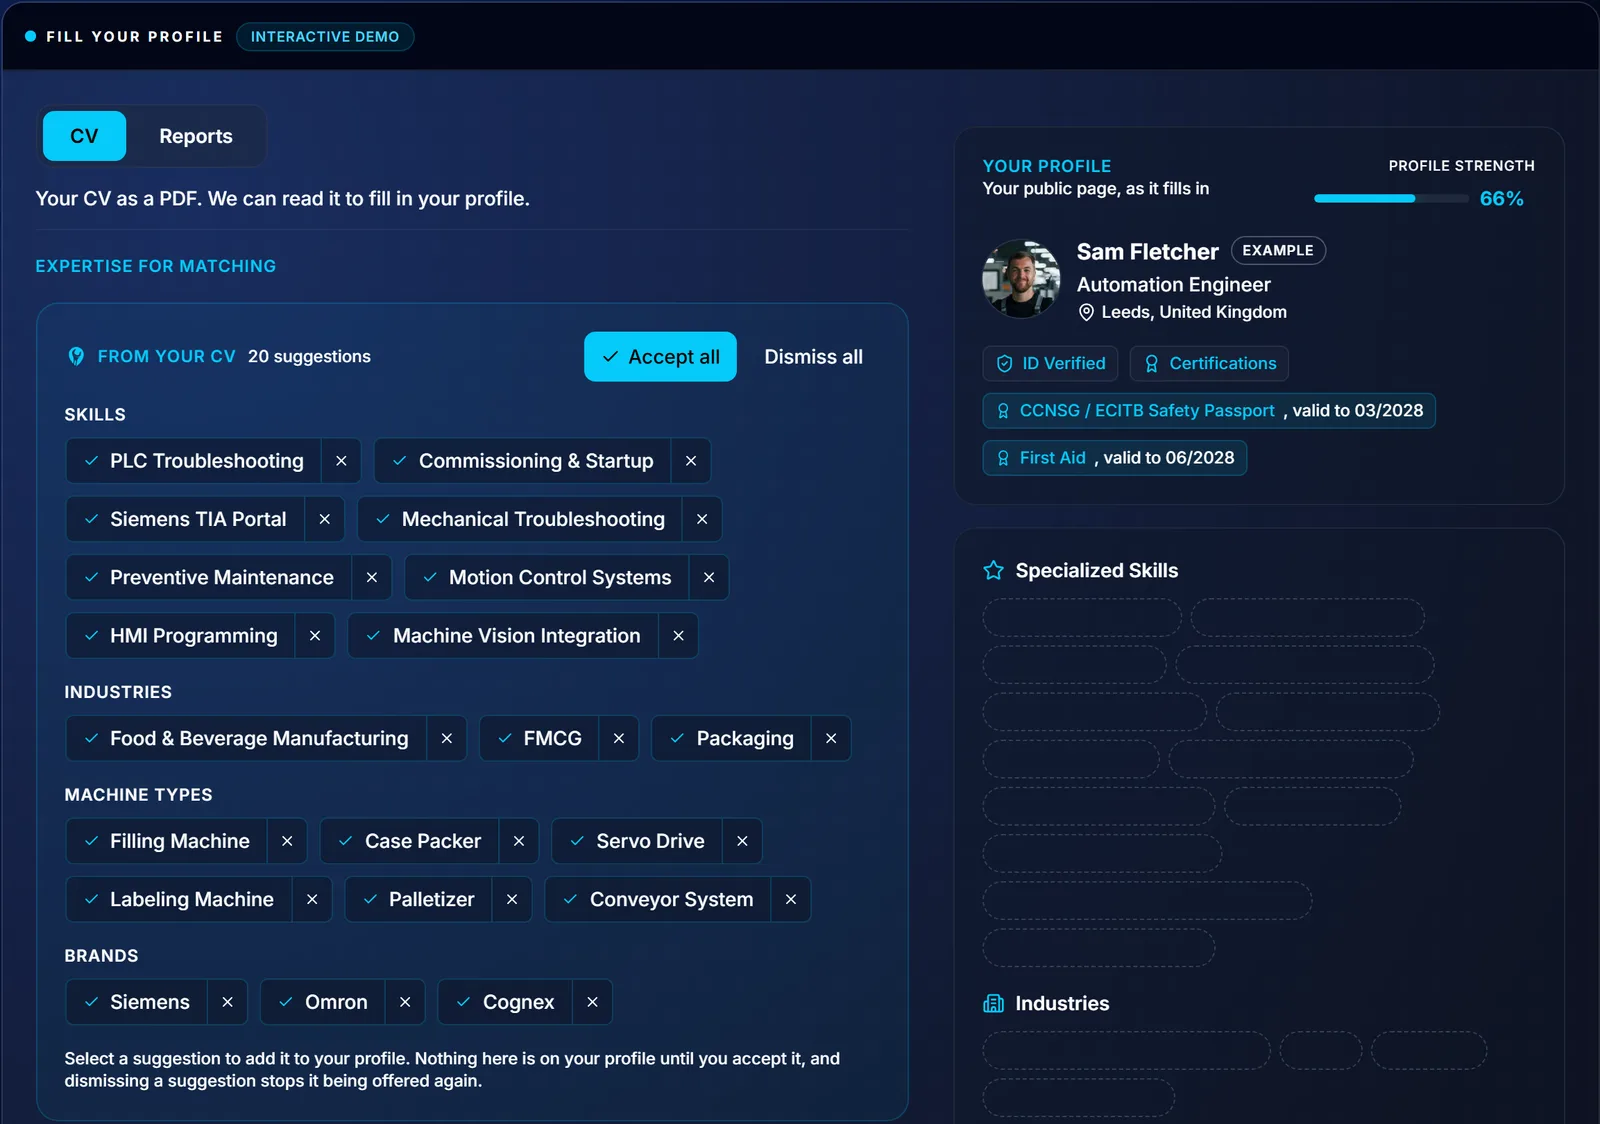This screenshot has height=1124, width=1600.
Task: Dismiss the Servo Drive suggestion
Action: click(x=742, y=842)
